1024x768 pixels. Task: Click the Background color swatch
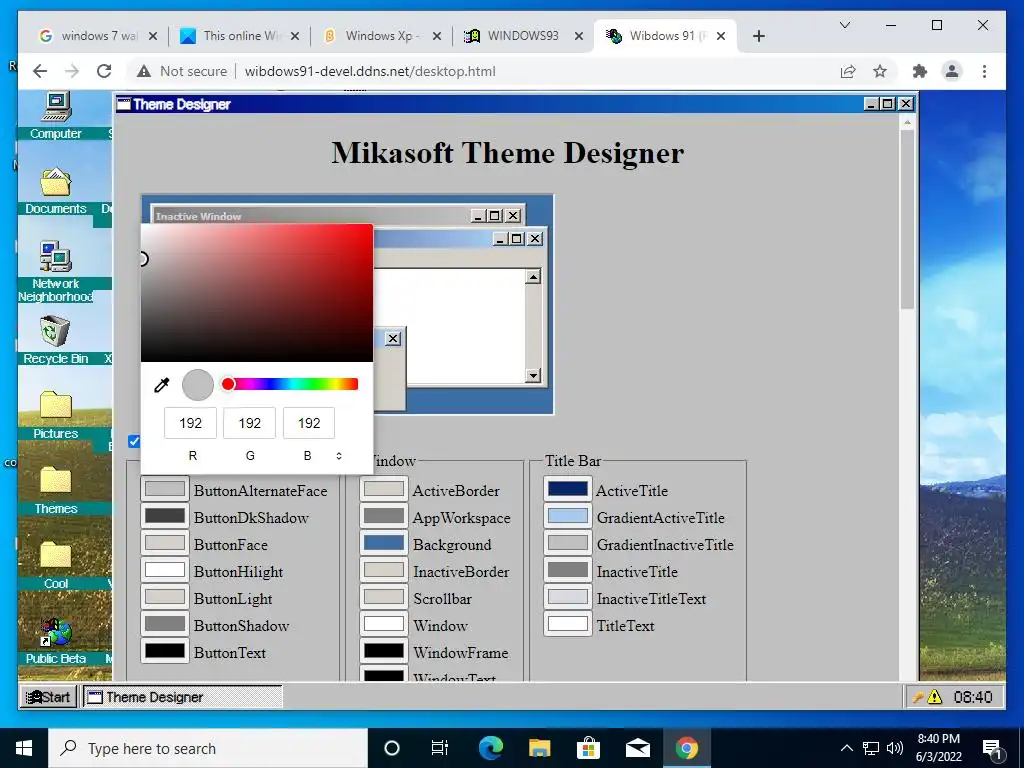tap(383, 543)
